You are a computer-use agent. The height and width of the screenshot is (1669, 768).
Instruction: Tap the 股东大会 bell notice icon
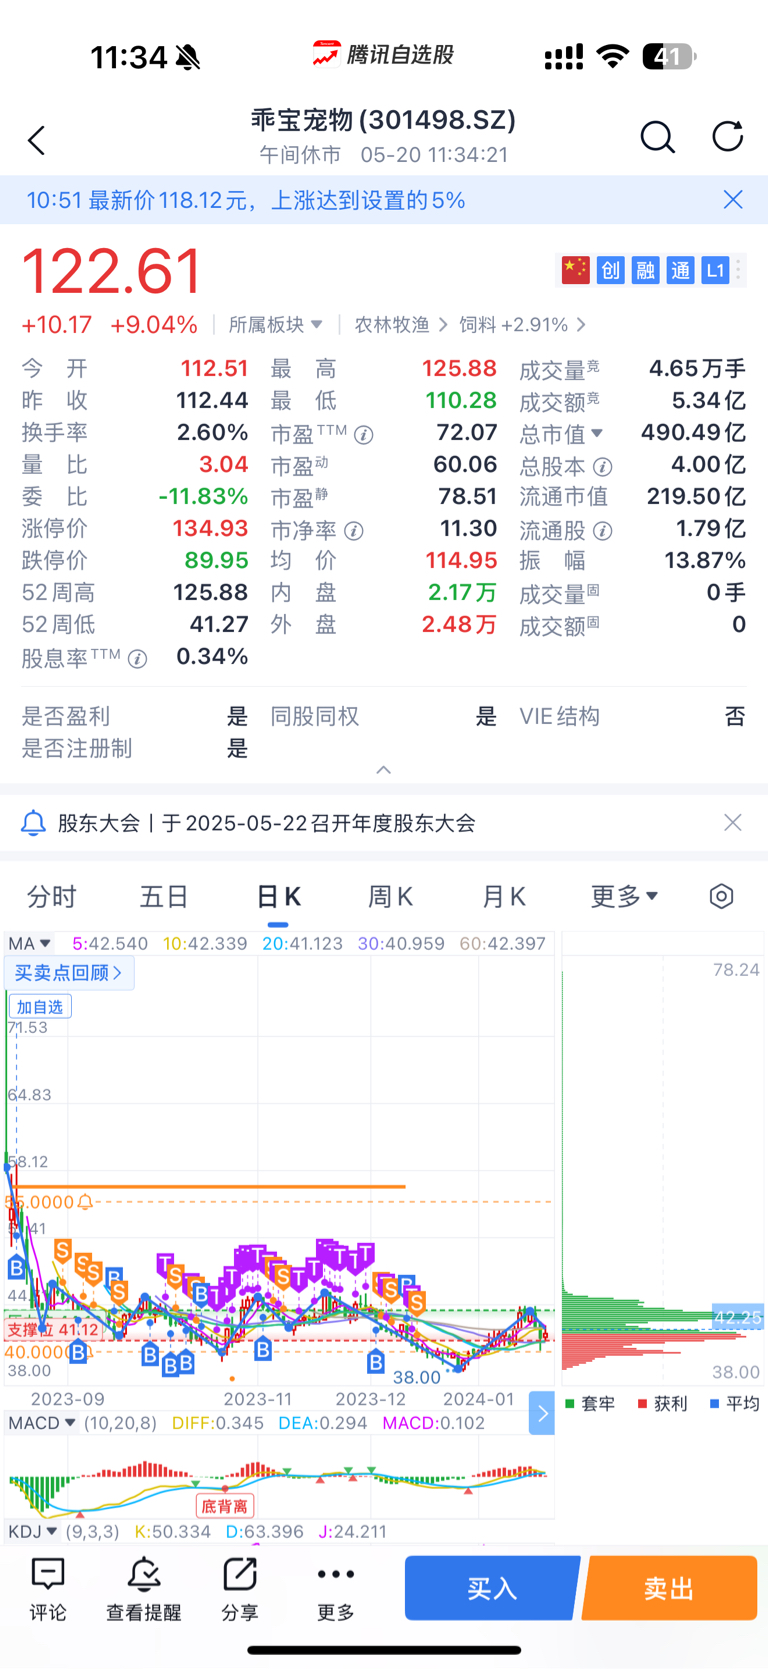click(33, 823)
